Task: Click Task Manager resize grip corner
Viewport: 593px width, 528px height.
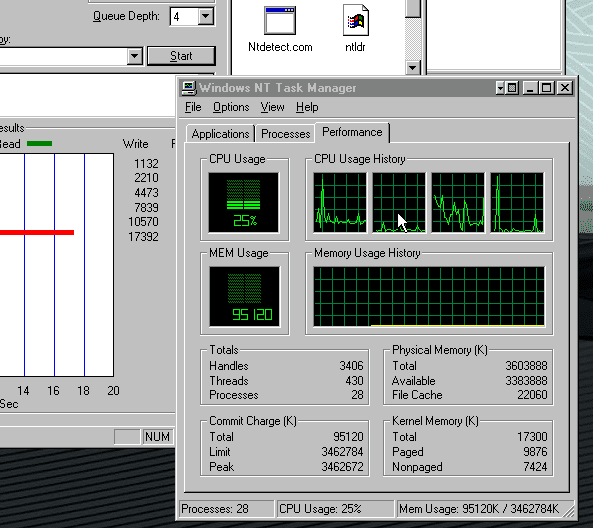Action: point(568,511)
